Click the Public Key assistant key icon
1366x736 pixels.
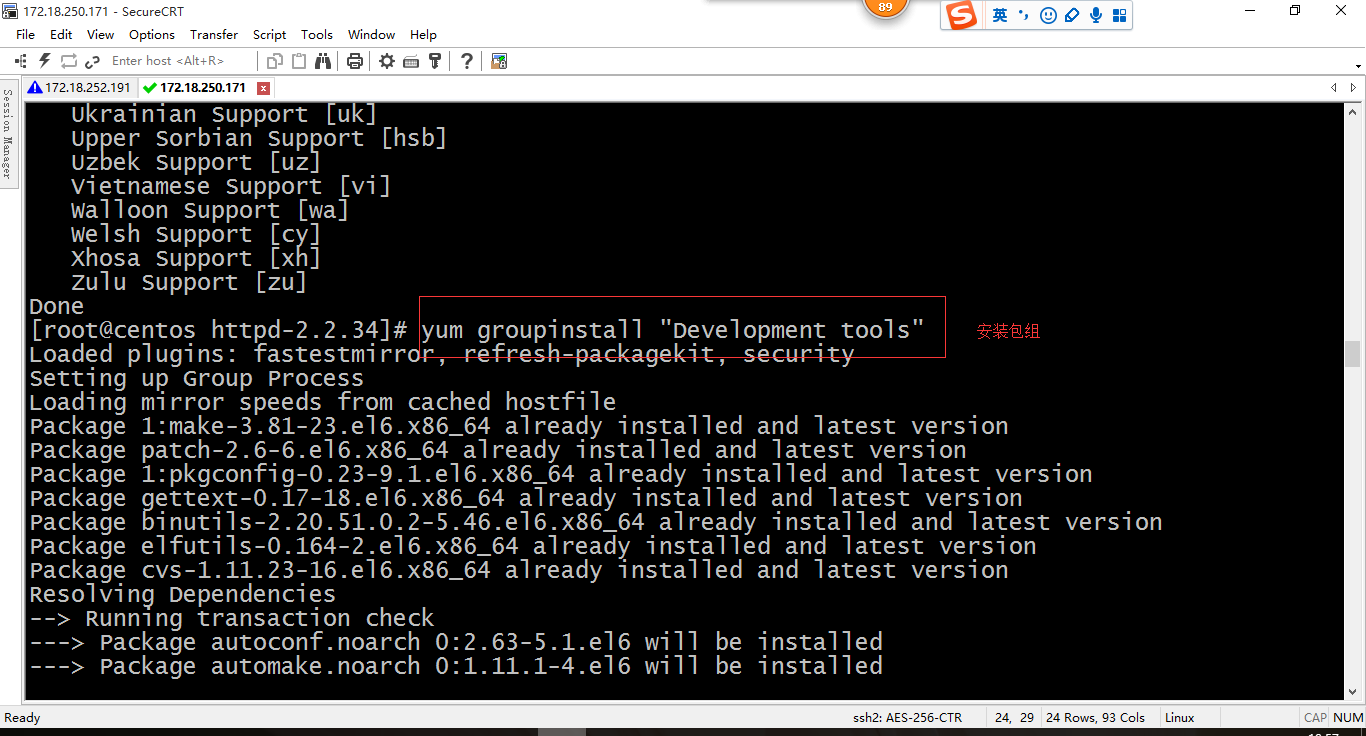(434, 61)
